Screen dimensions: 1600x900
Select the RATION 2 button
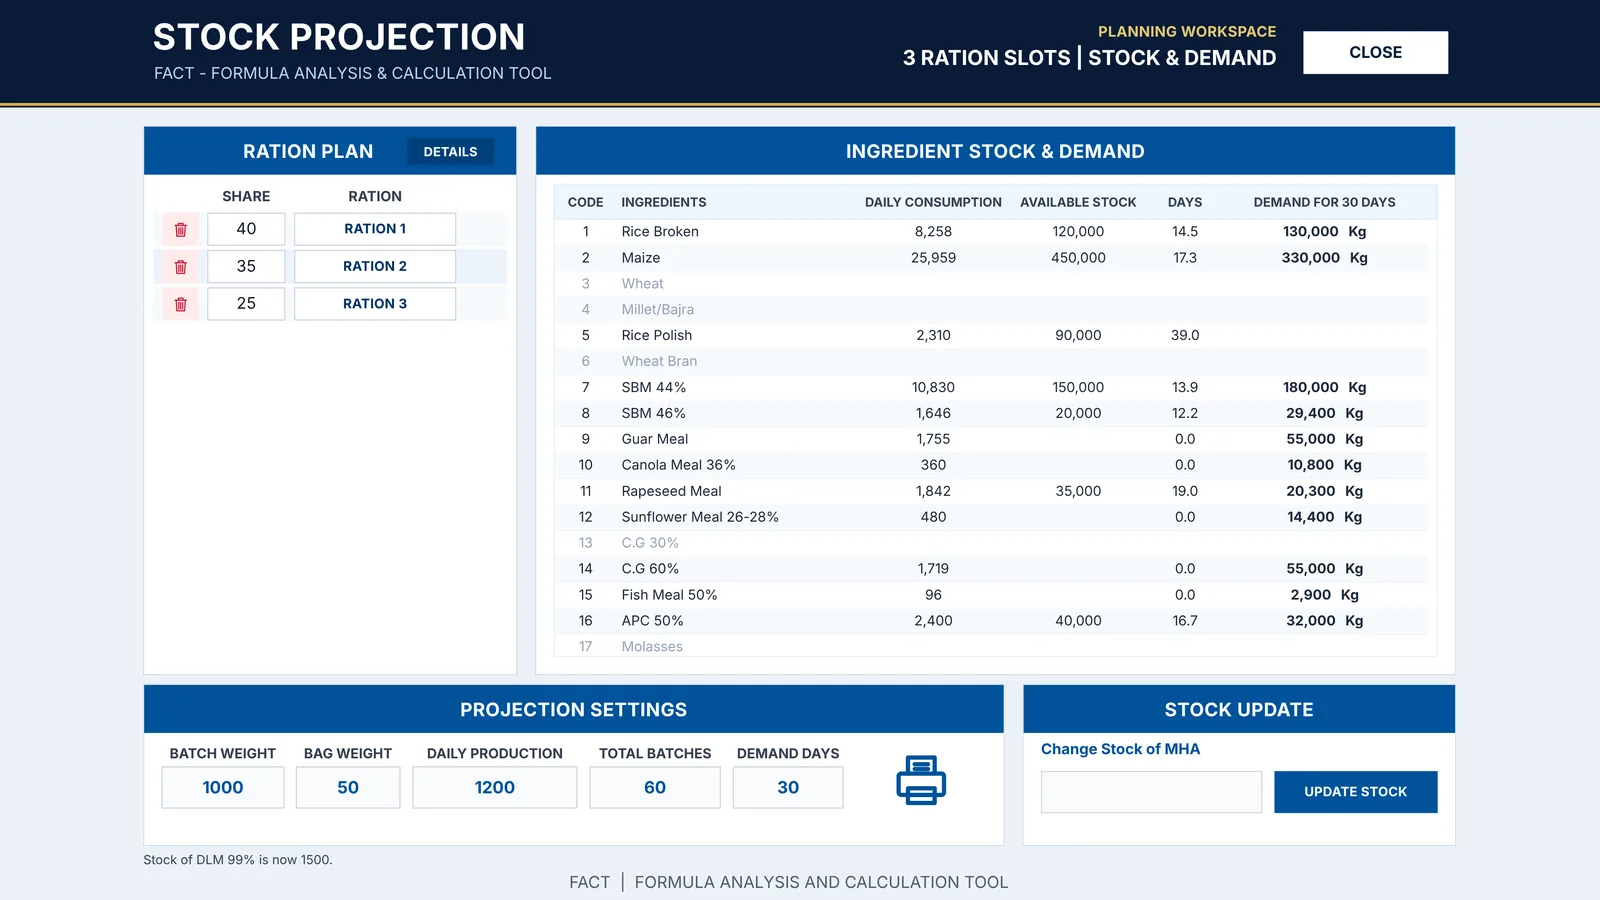(375, 266)
